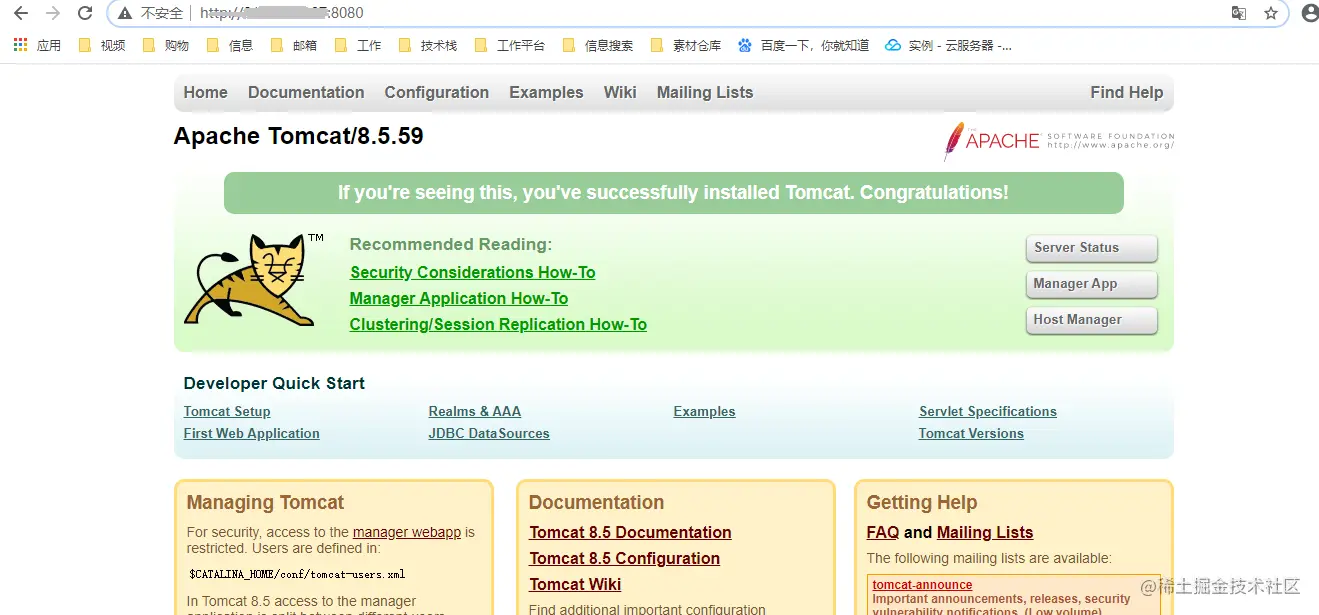Open the 工作 bookmark folder
Image resolution: width=1319 pixels, height=615 pixels.
(358, 45)
